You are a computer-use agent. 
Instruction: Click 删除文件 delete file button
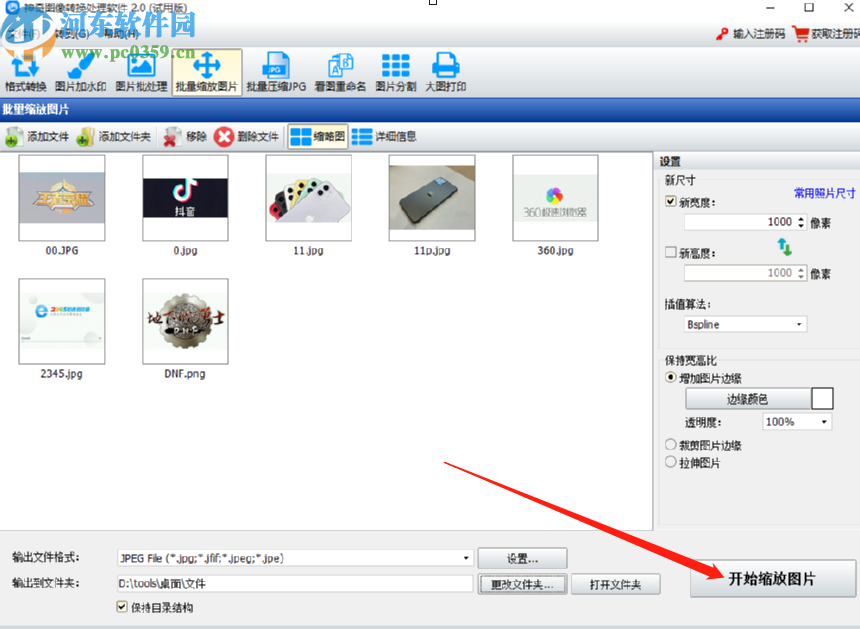coord(246,137)
